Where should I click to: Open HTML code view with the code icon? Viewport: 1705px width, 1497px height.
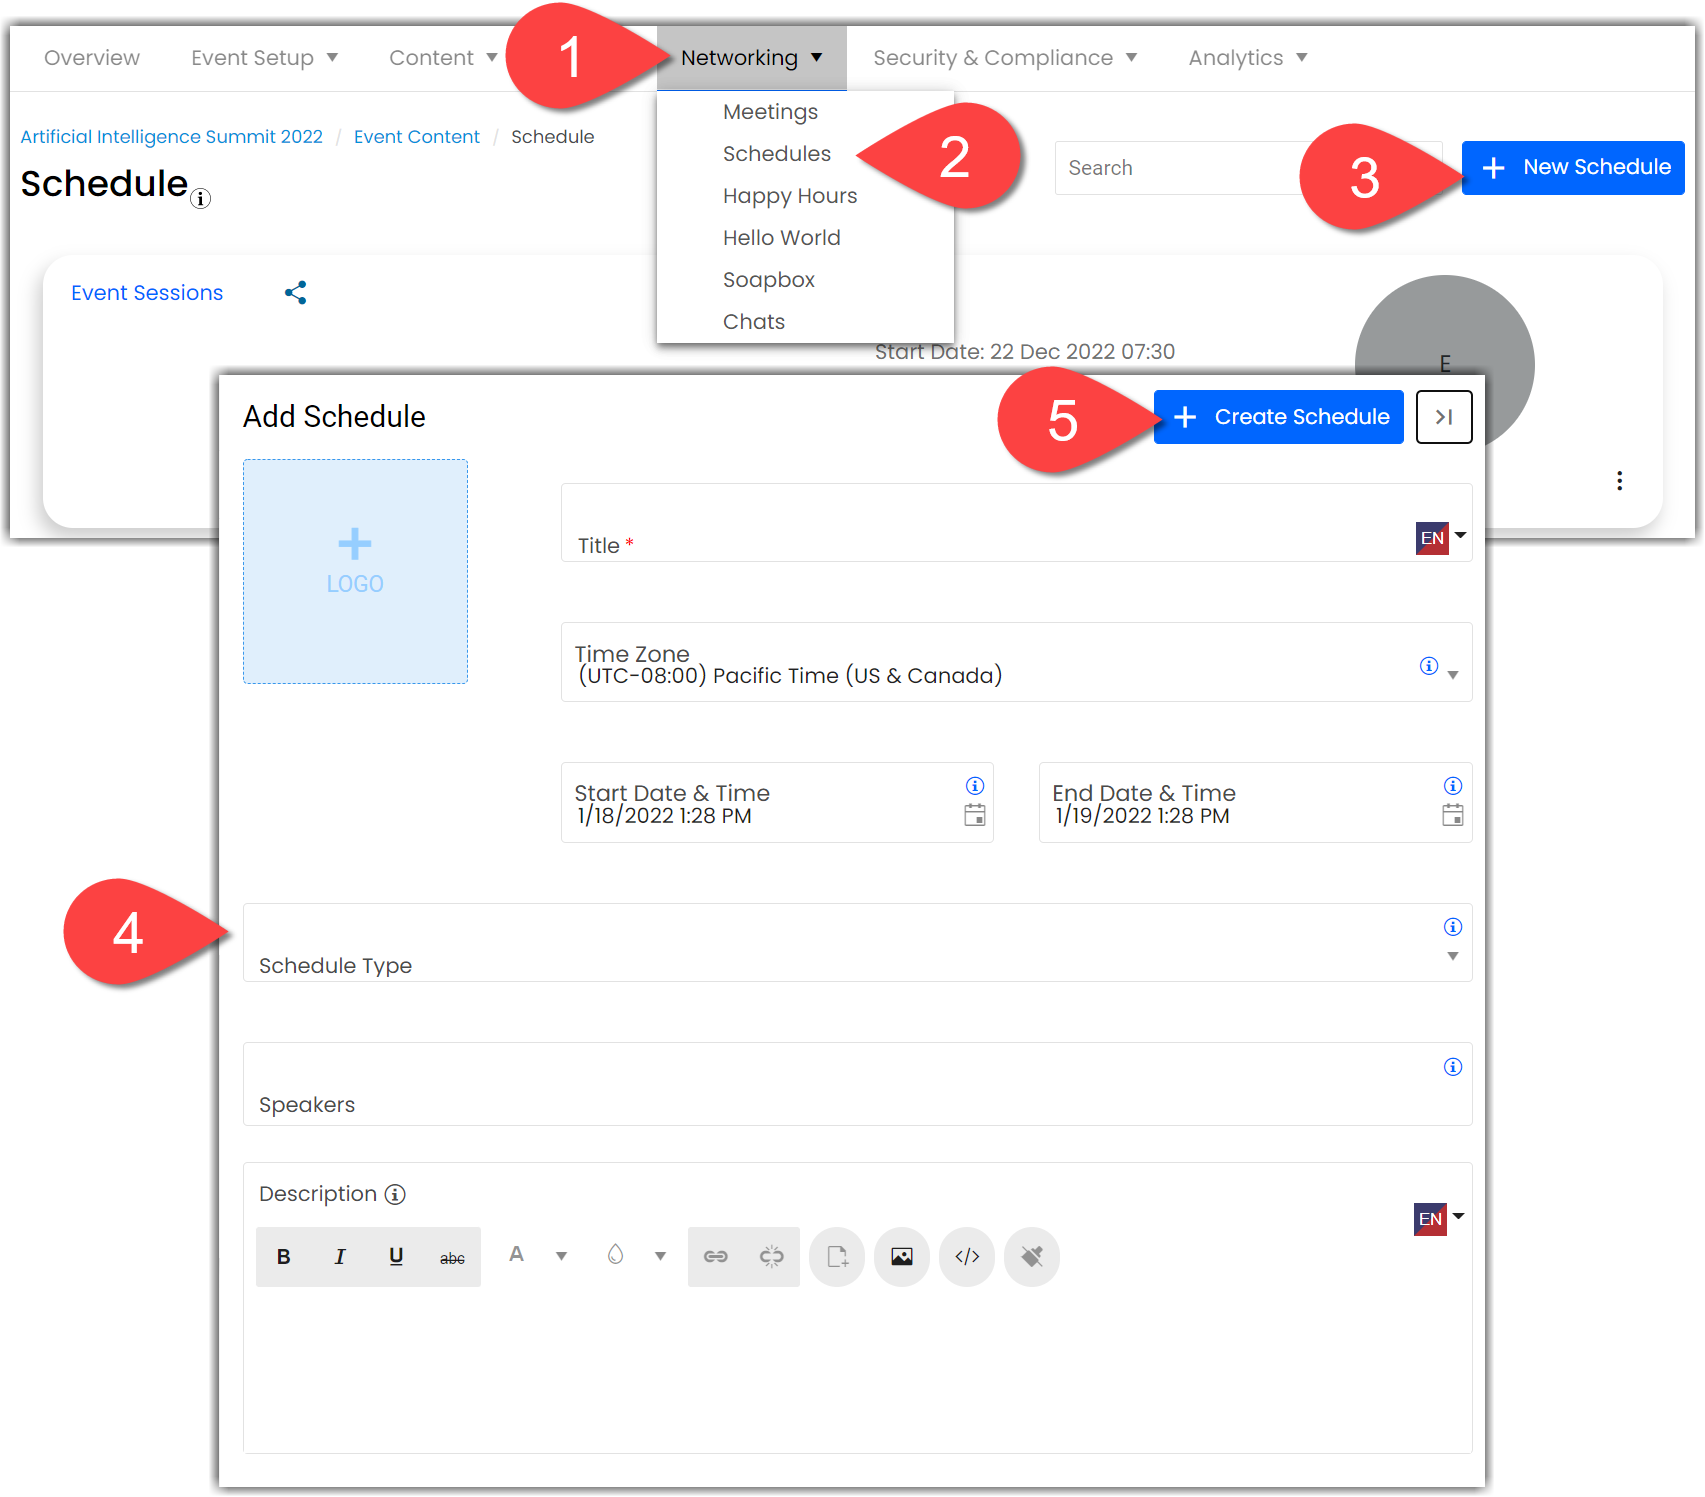click(967, 1257)
